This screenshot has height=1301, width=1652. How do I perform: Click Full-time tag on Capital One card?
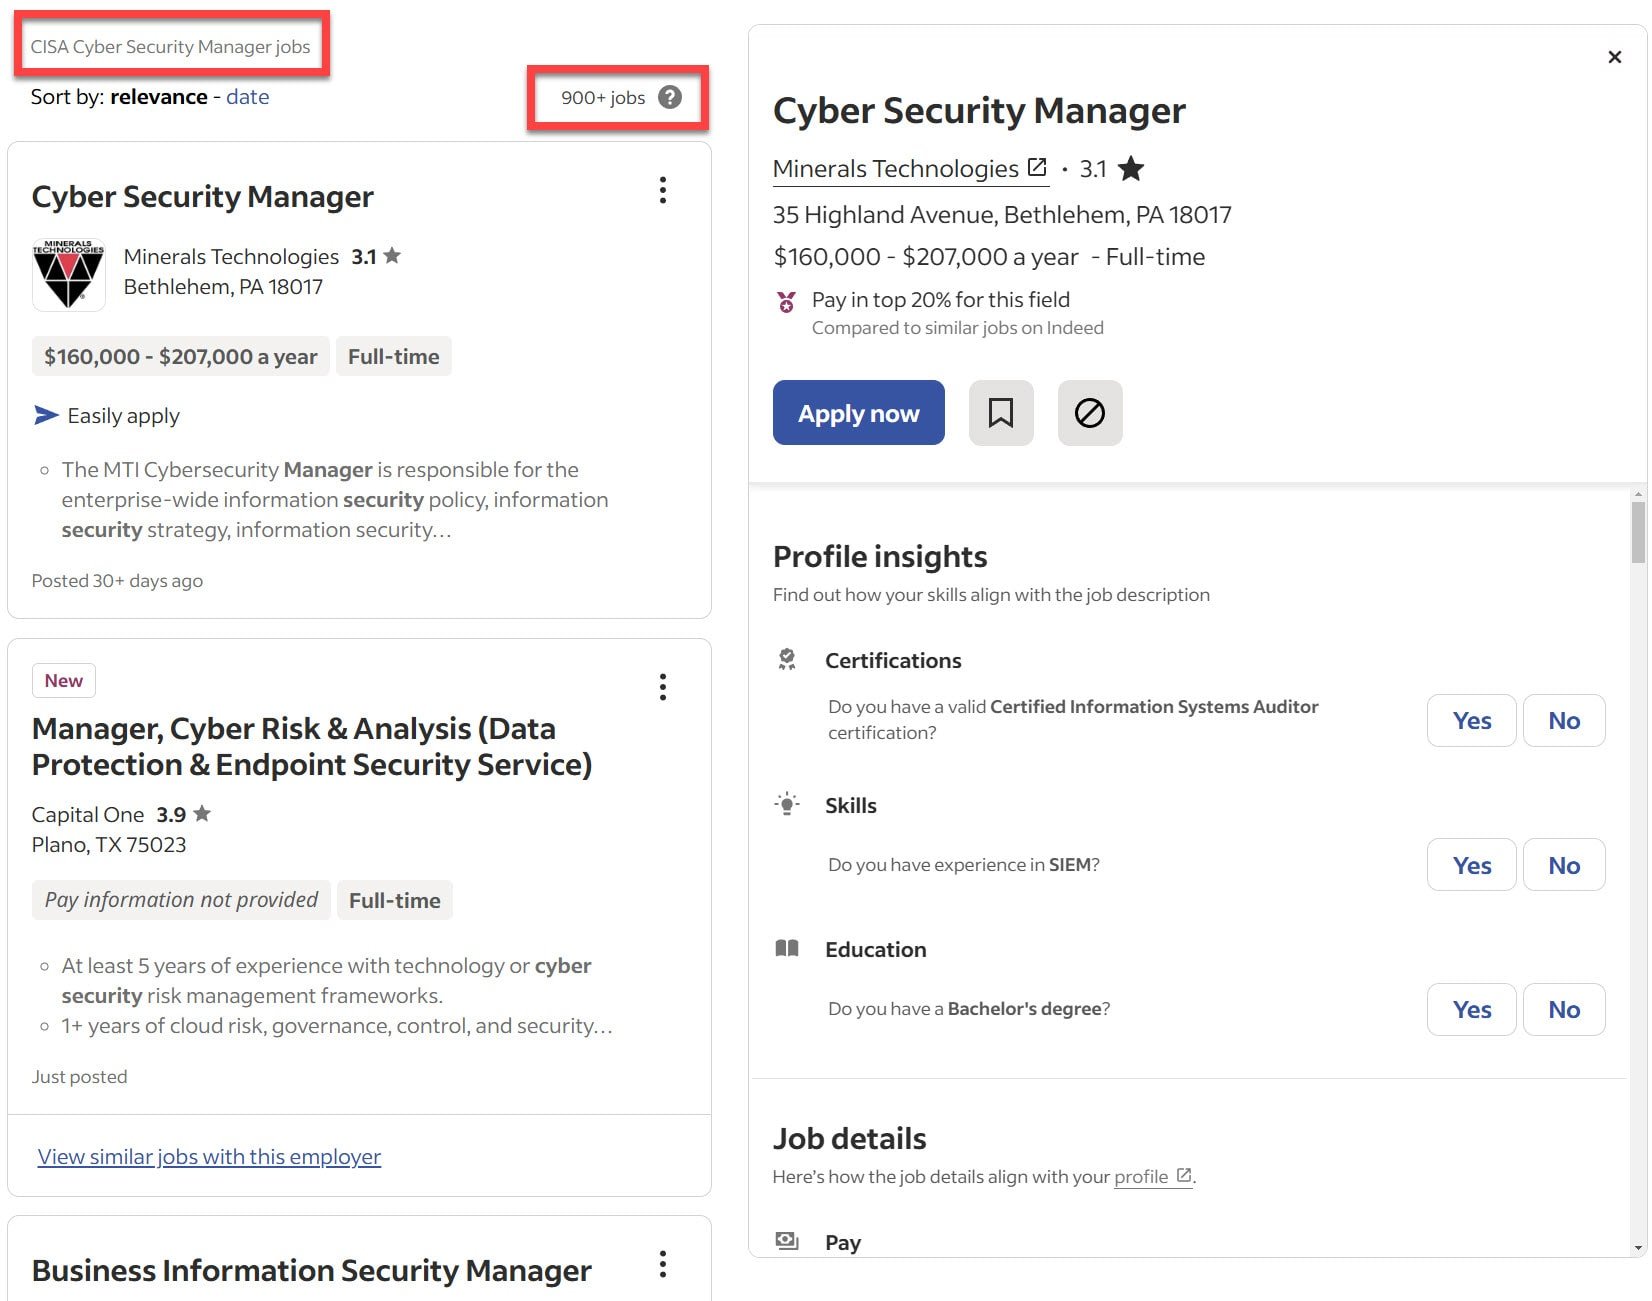tap(395, 900)
